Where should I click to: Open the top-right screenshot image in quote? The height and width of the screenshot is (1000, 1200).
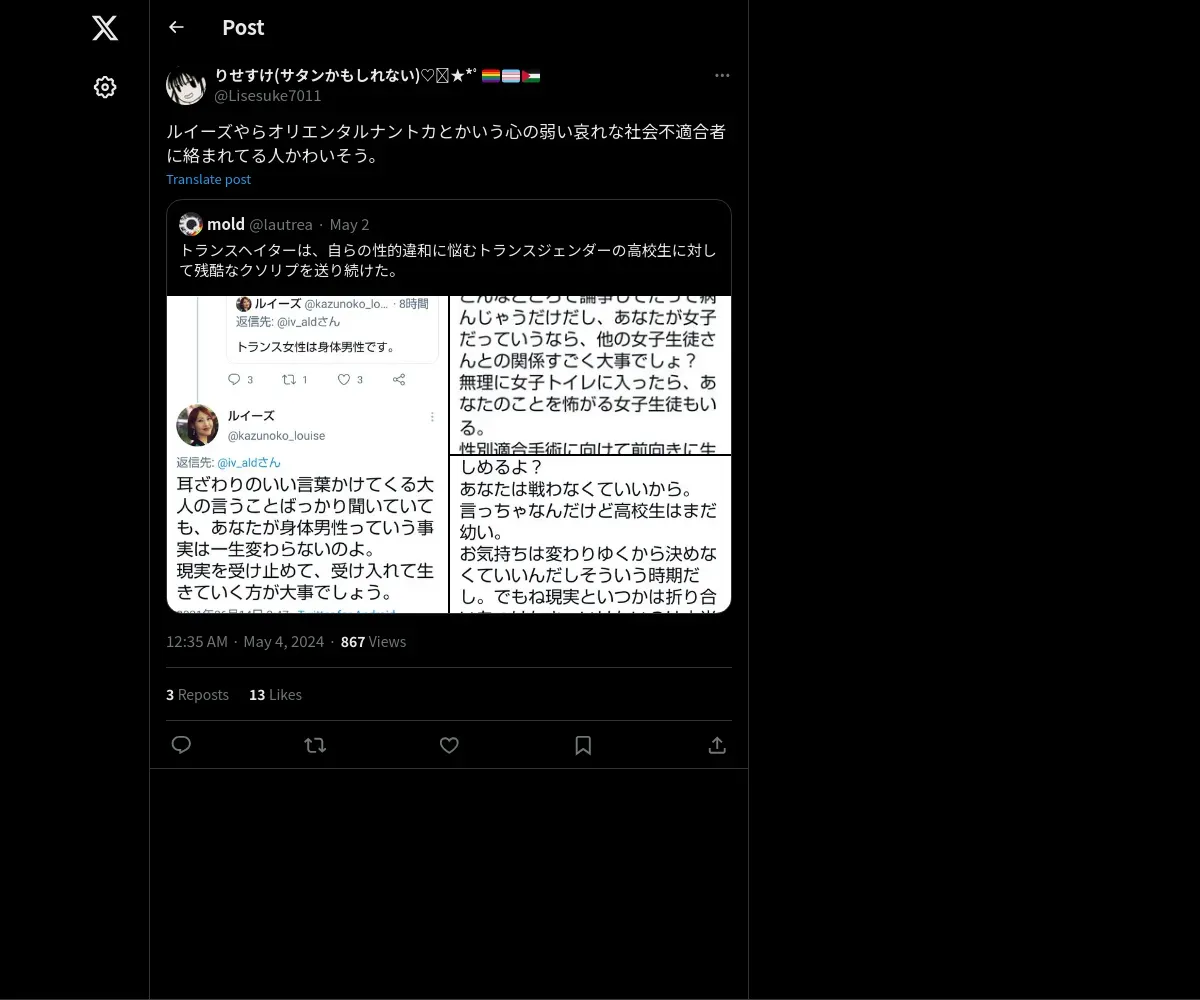click(591, 375)
